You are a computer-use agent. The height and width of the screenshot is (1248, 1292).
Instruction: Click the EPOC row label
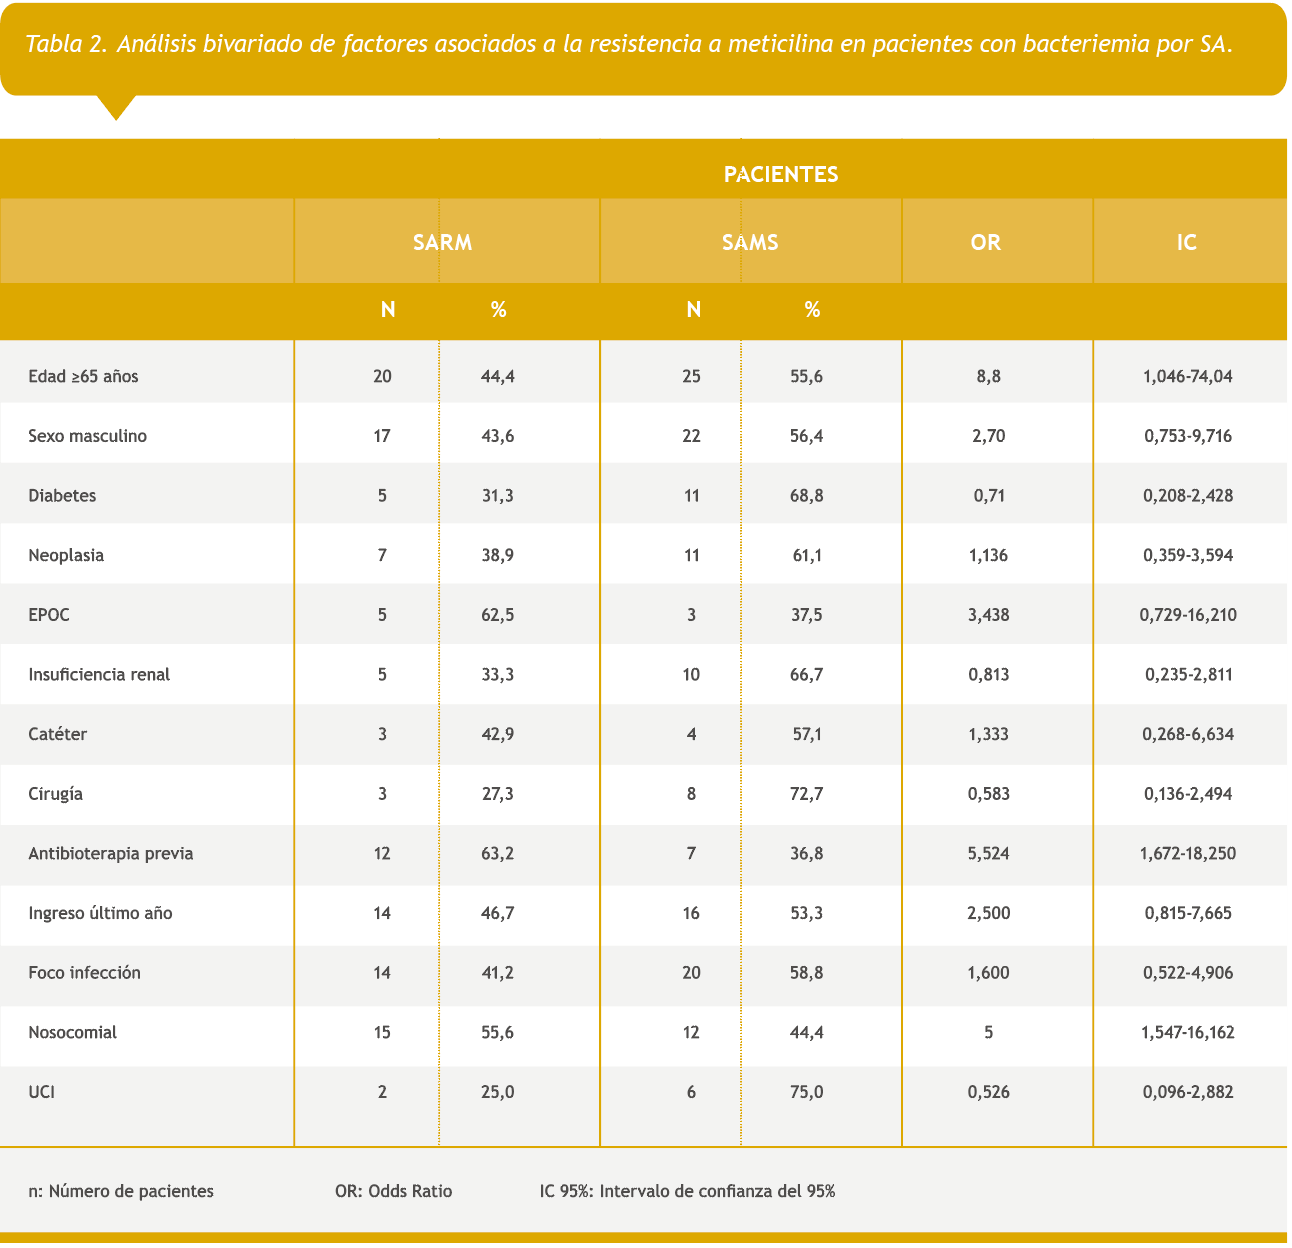click(x=49, y=615)
